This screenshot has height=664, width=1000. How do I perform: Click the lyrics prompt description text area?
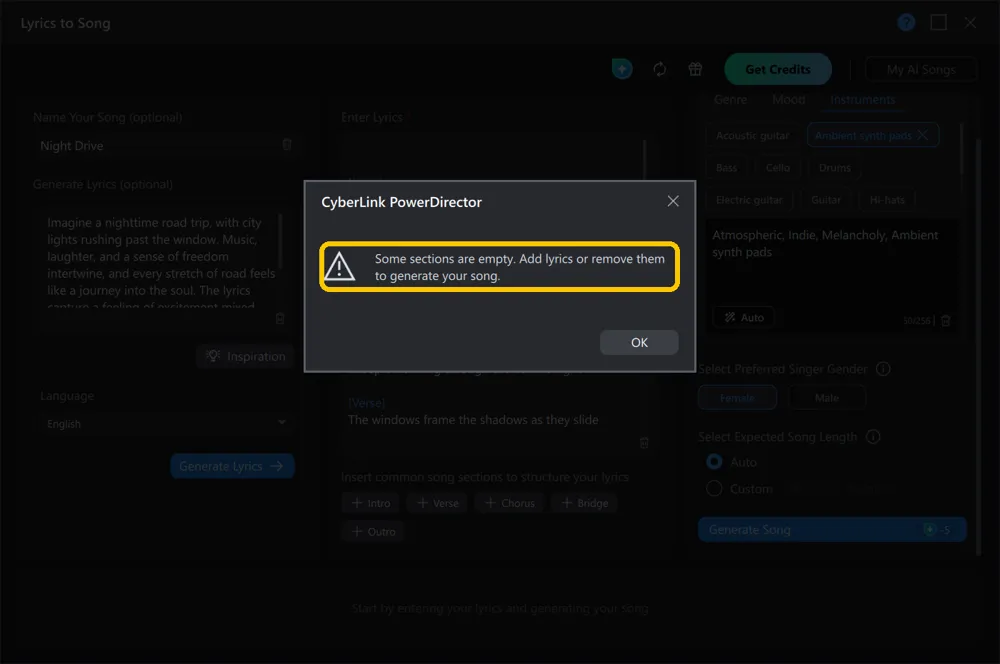click(x=160, y=263)
